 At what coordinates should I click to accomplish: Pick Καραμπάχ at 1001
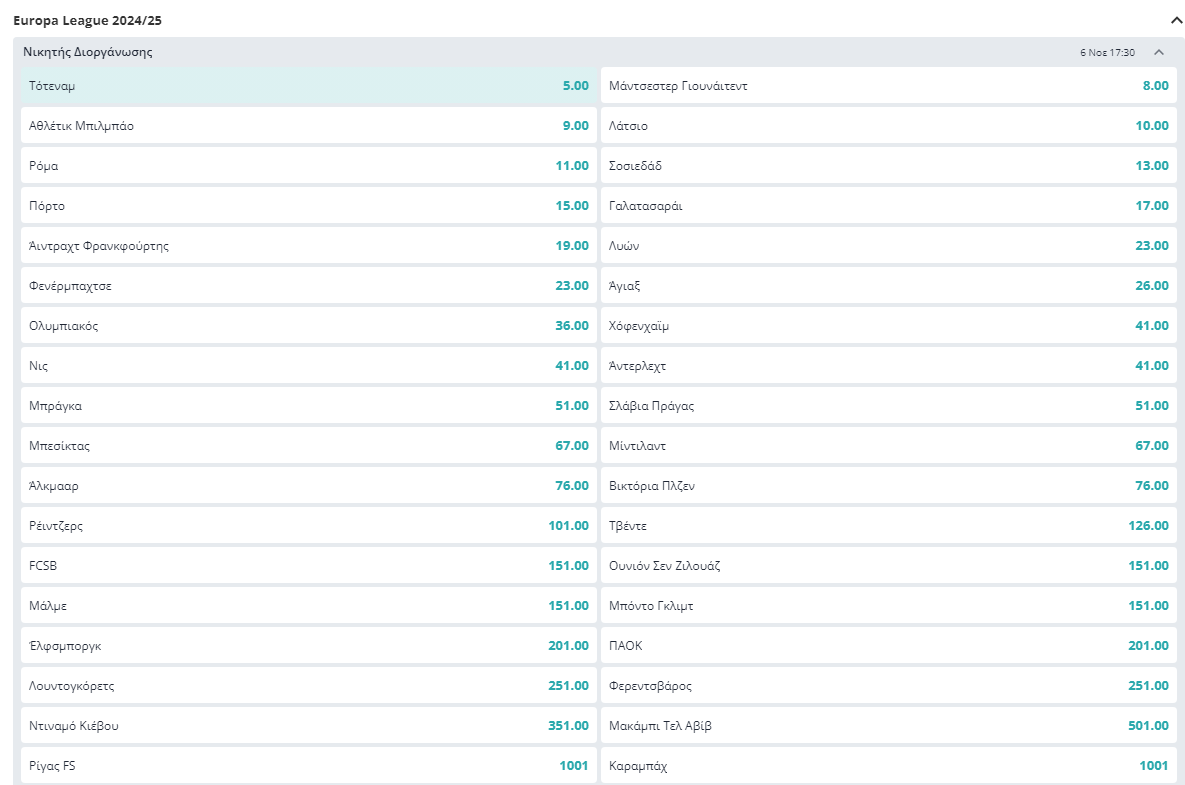pyautogui.click(x=889, y=766)
